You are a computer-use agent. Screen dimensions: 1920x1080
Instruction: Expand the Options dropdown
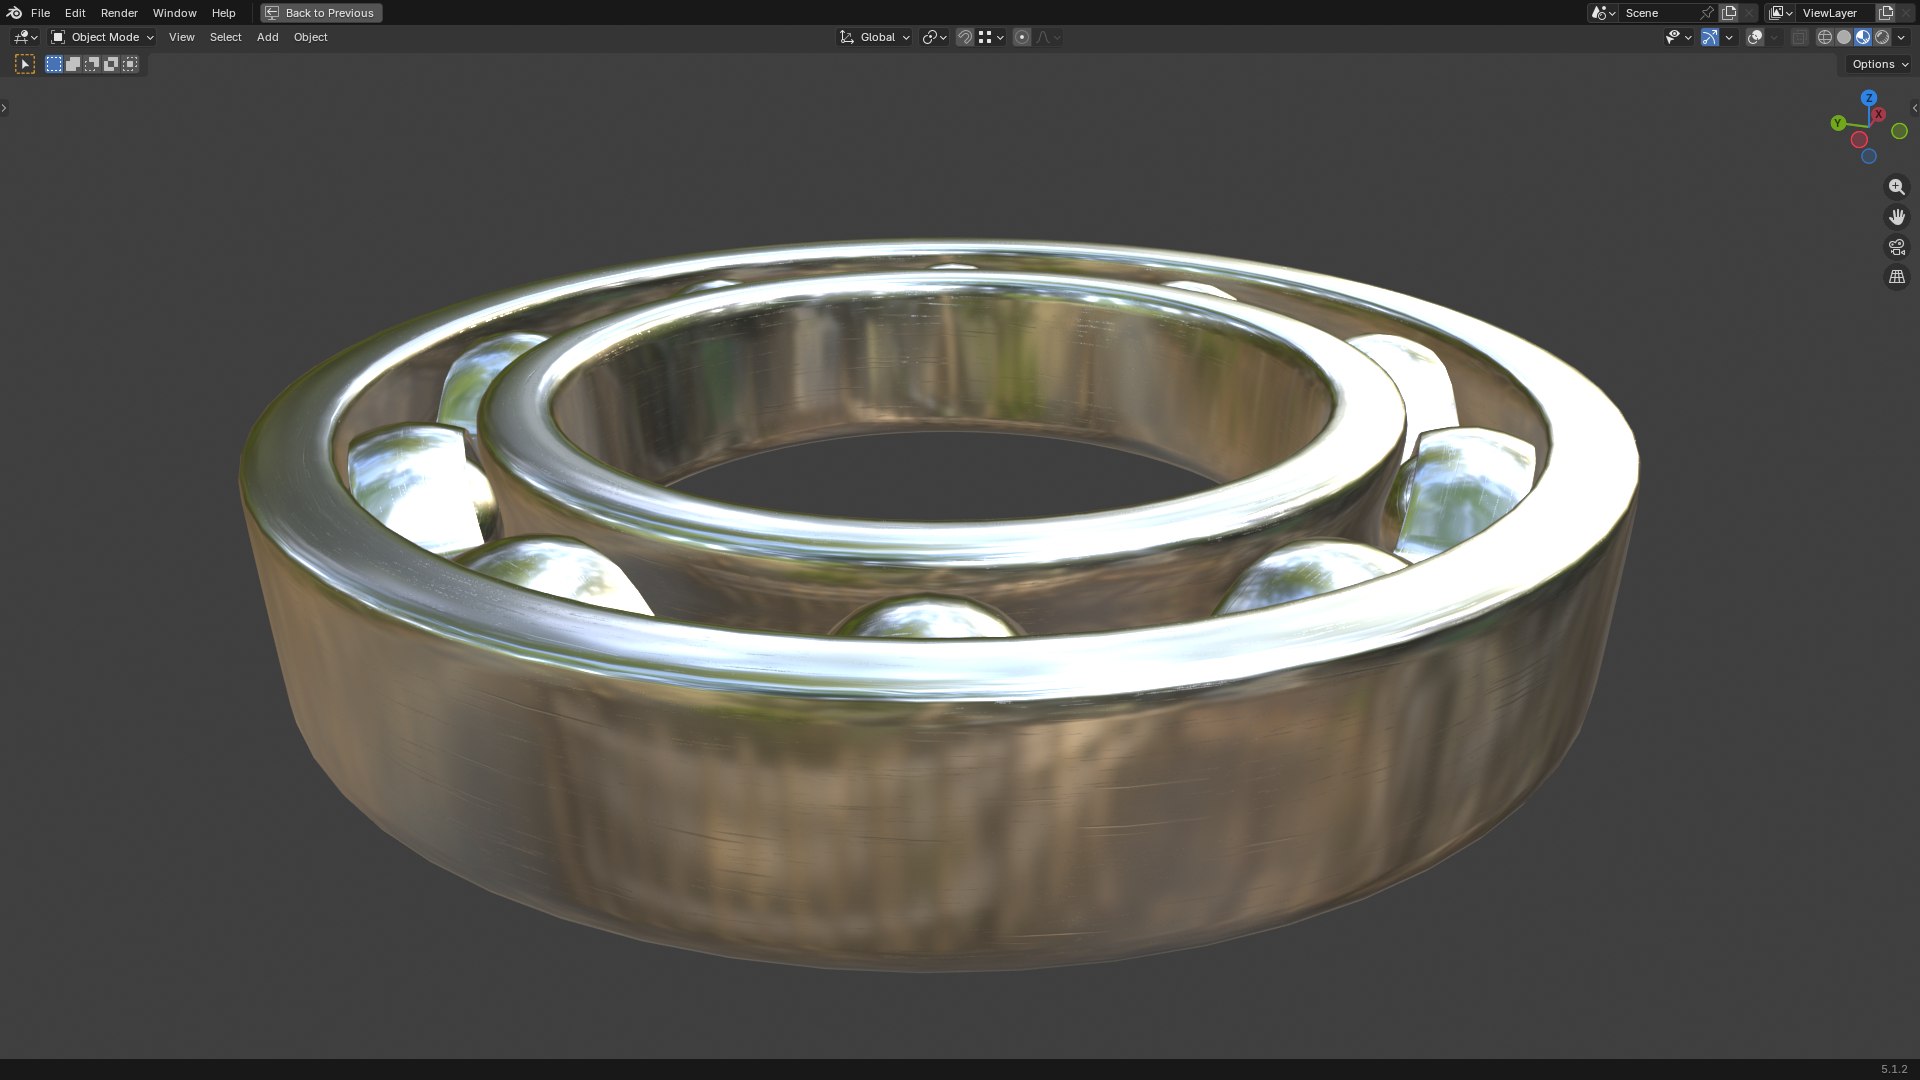1879,64
